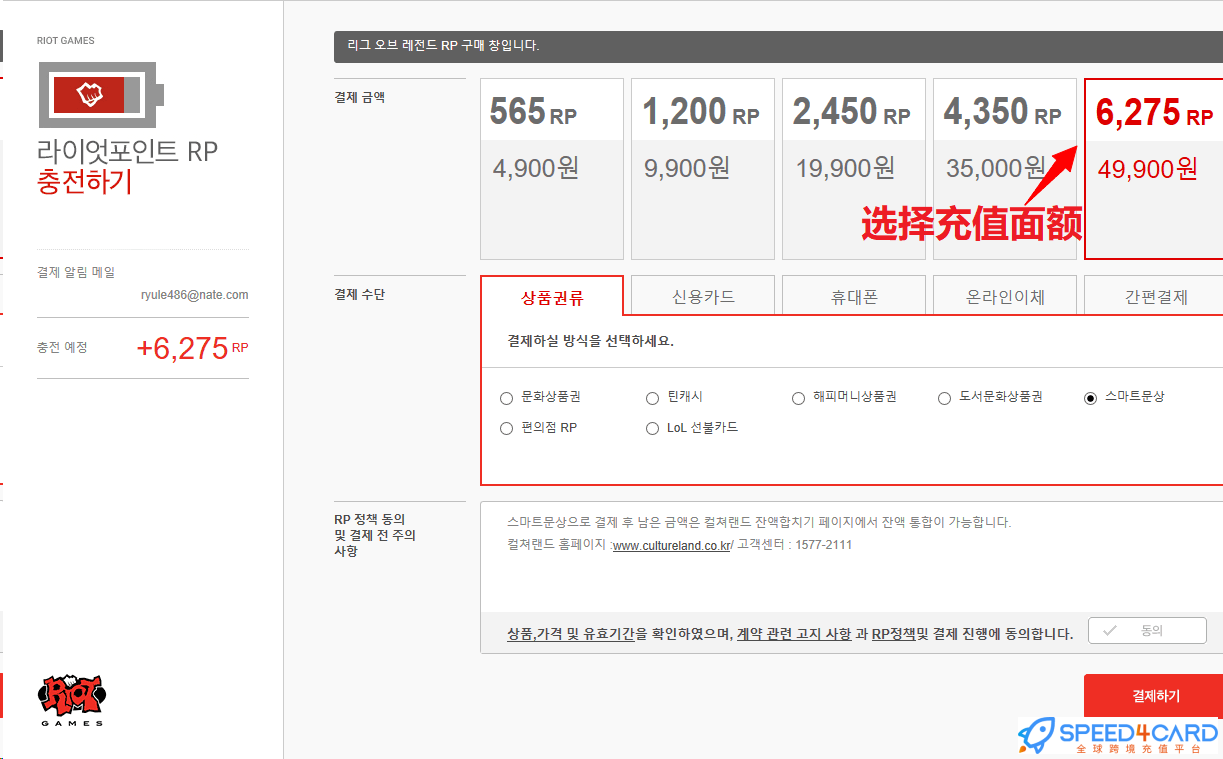Open the 계약 관련 고지 사항 link
The image size is (1223, 759).
[x=794, y=634]
